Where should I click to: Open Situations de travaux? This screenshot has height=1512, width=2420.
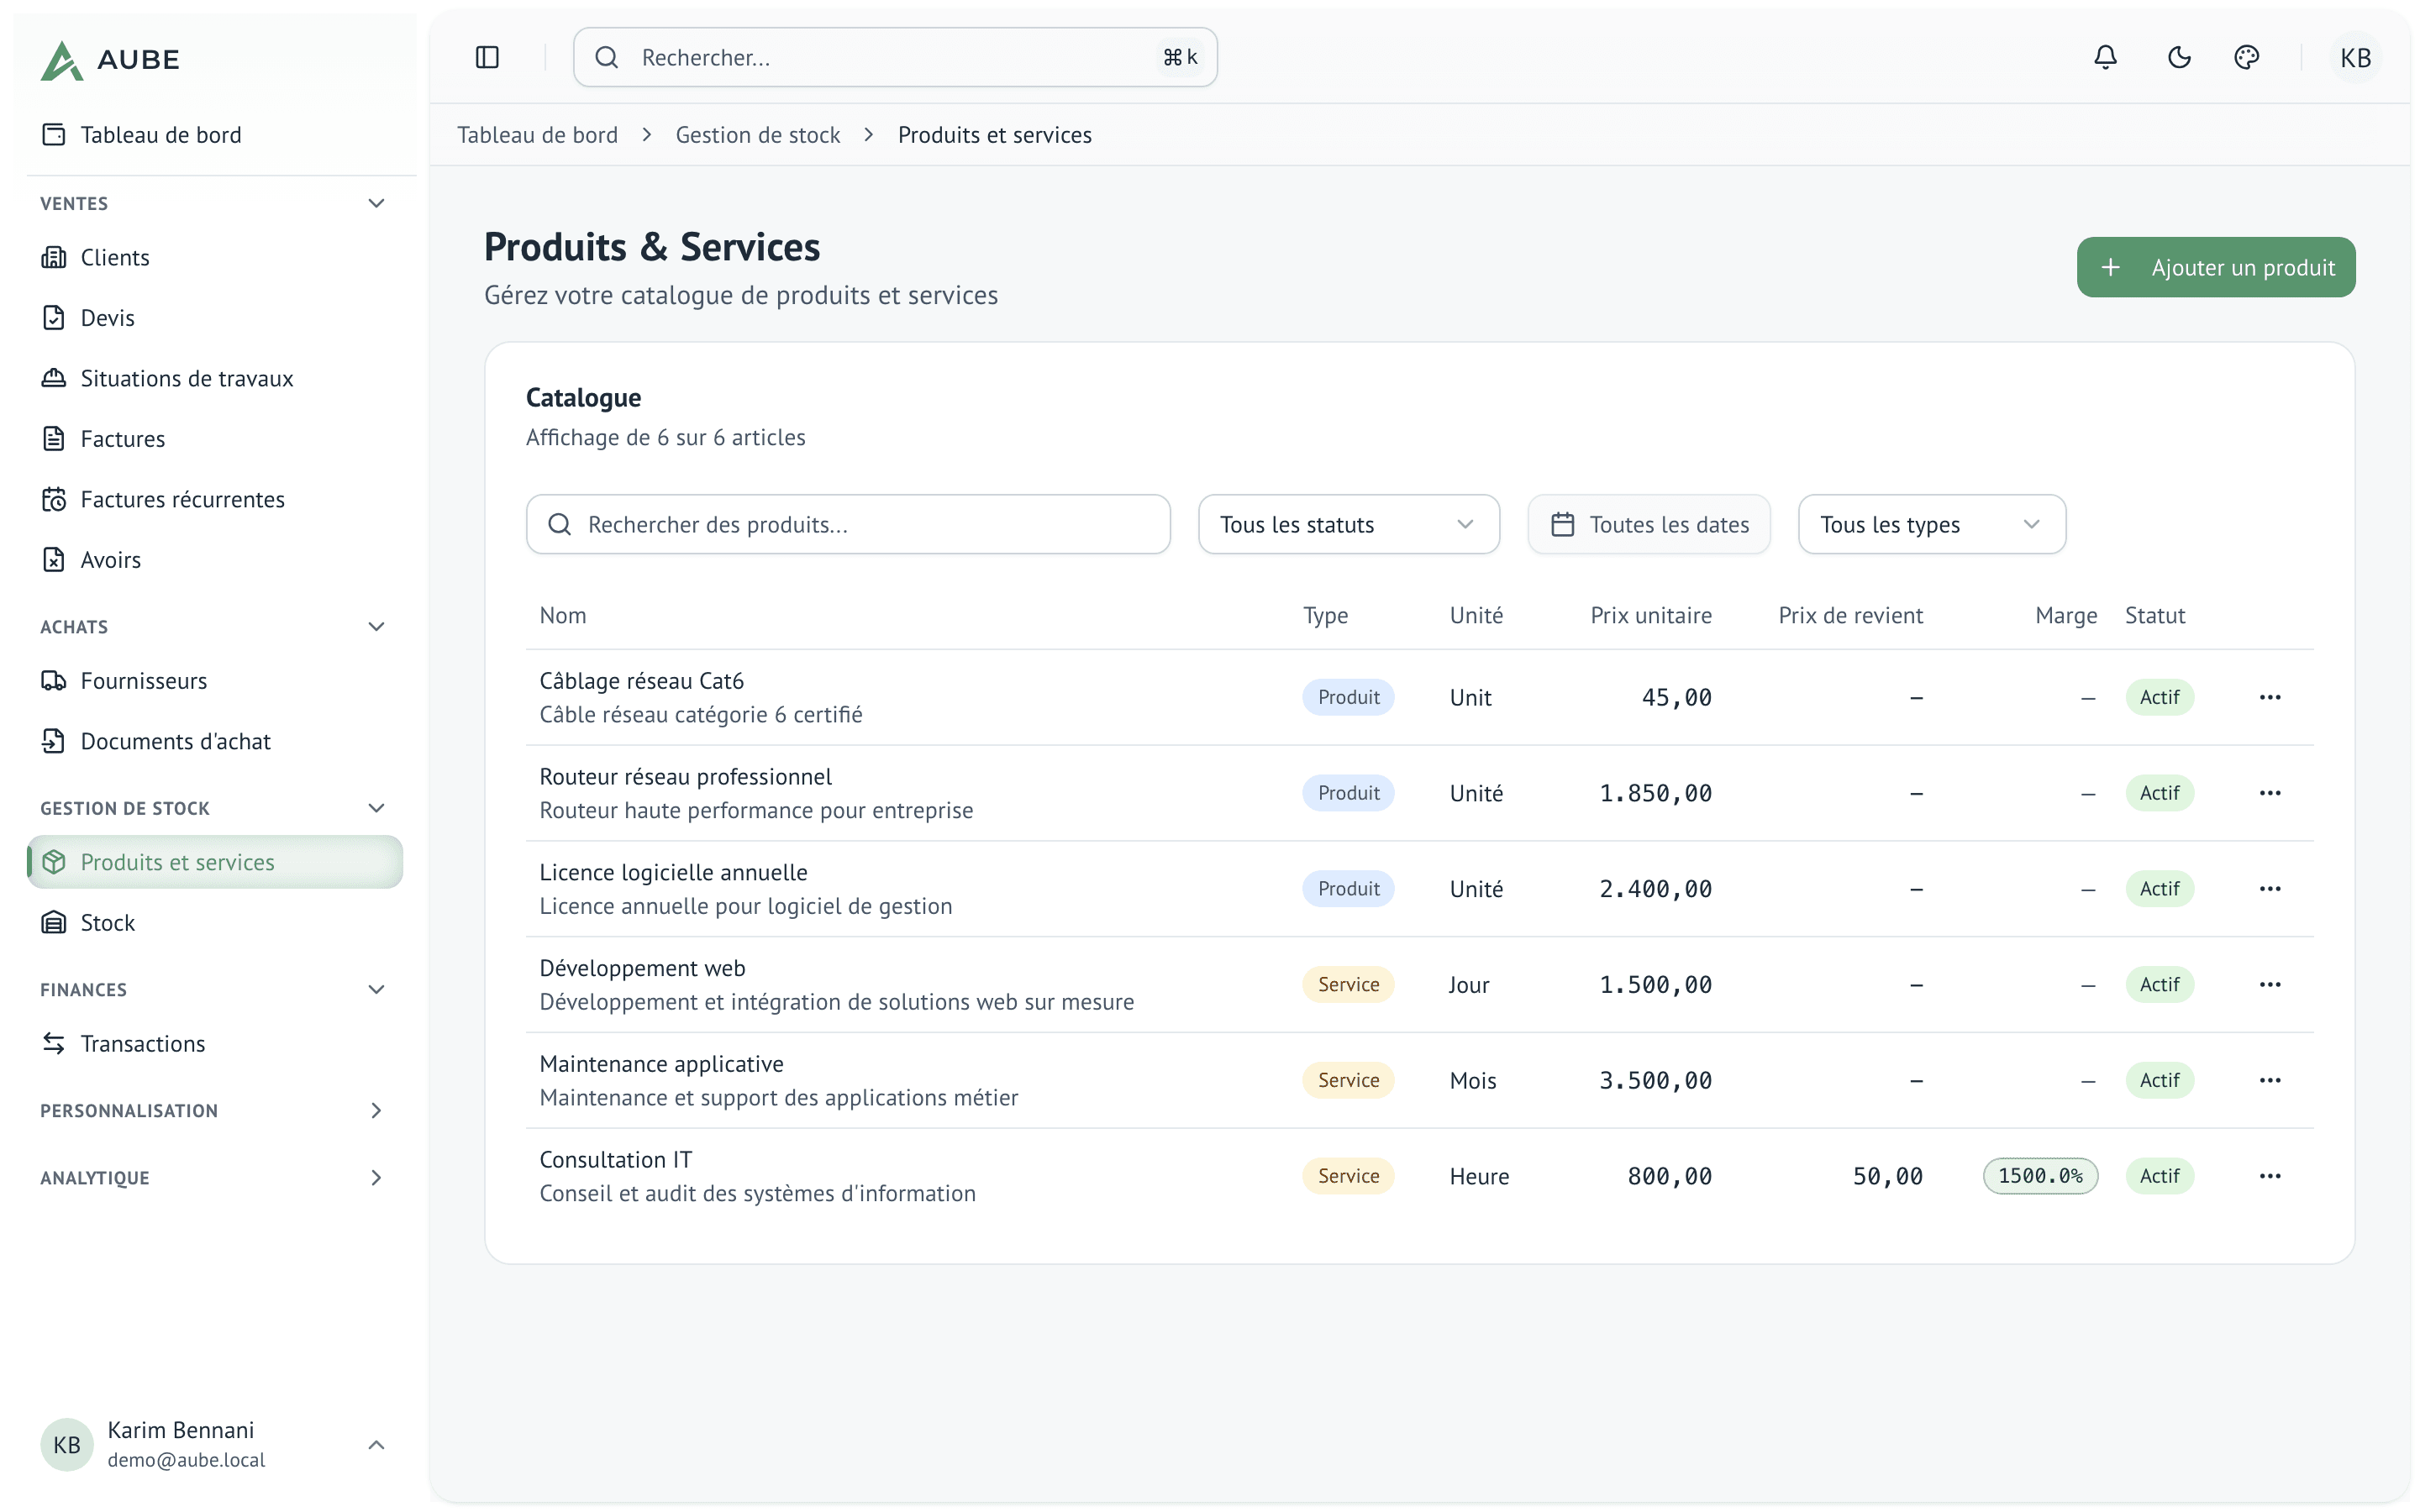[x=215, y=378]
